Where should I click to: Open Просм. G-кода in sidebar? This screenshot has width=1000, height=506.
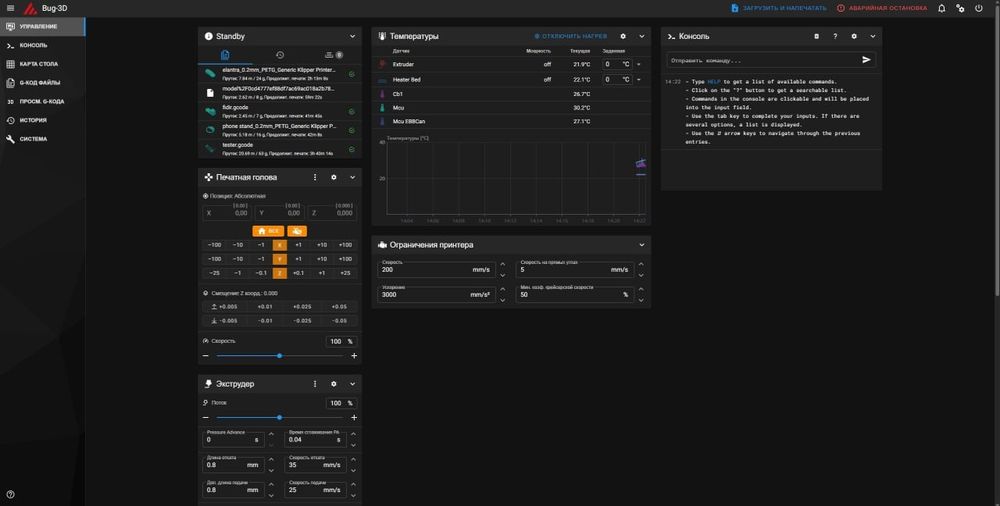click(x=42, y=101)
